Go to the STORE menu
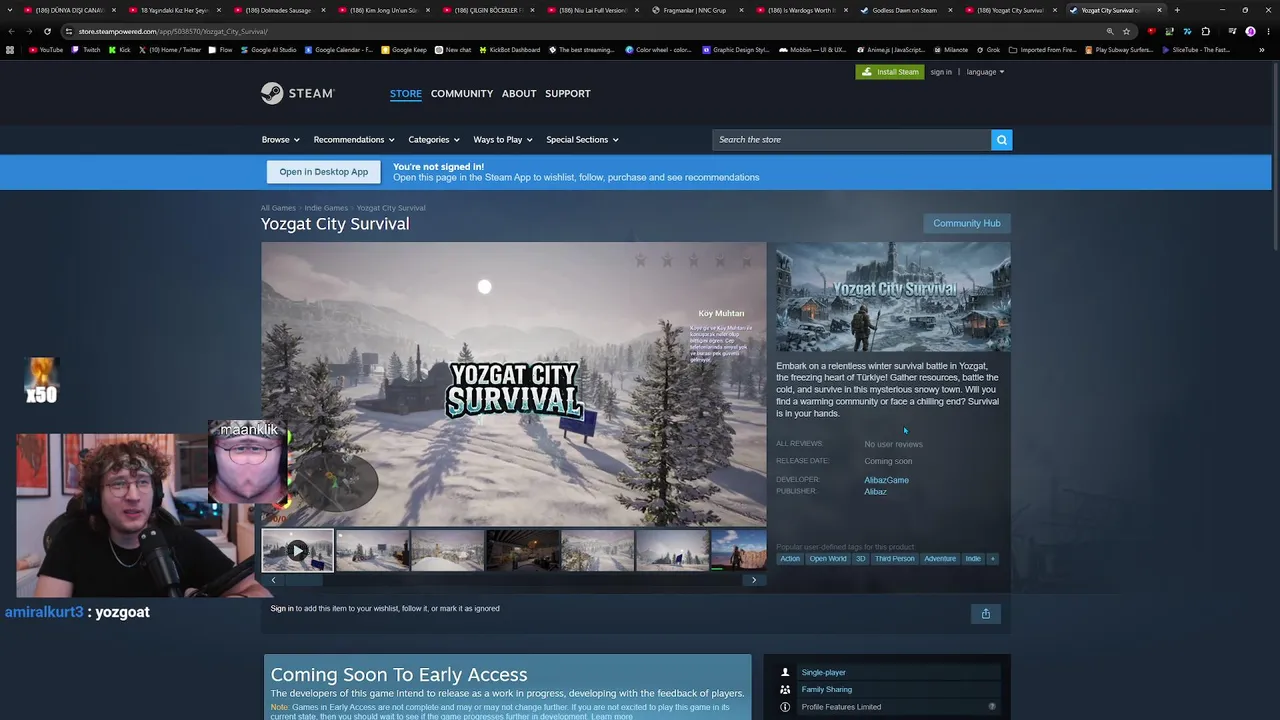This screenshot has width=1280, height=720. 406,94
